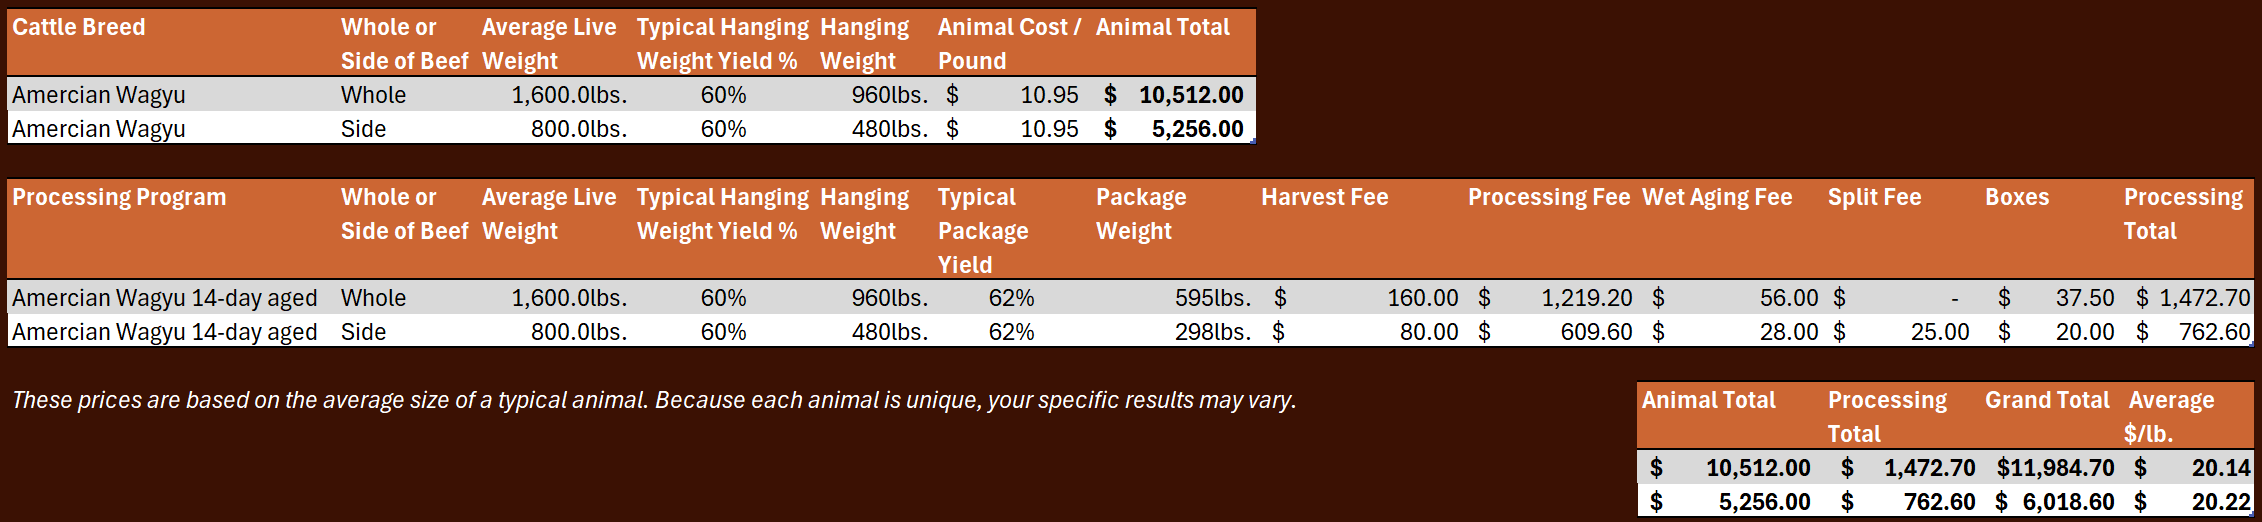2262x522 pixels.
Task: Click the "Split Fee" column header
Action: point(1874,198)
